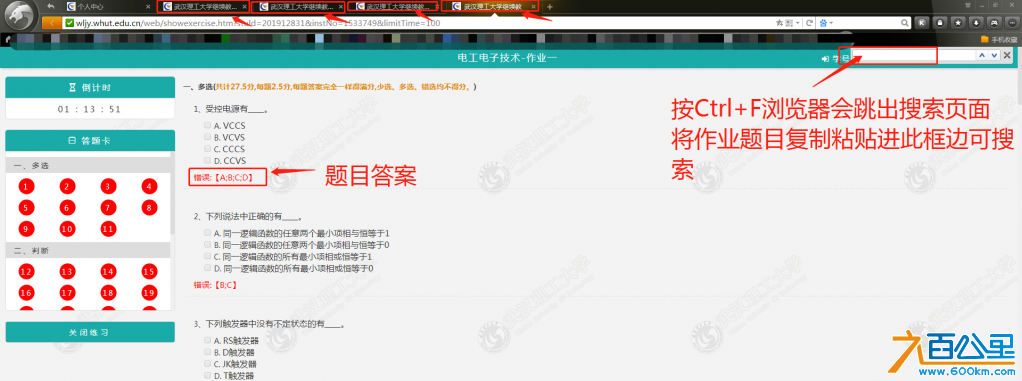Image resolution: width=1022 pixels, height=381 pixels.
Task: Open favorites with round star toolbar icon
Action: tap(957, 23)
